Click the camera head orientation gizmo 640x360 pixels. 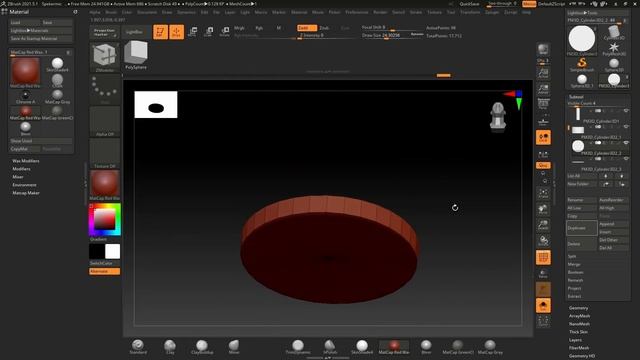[x=498, y=117]
